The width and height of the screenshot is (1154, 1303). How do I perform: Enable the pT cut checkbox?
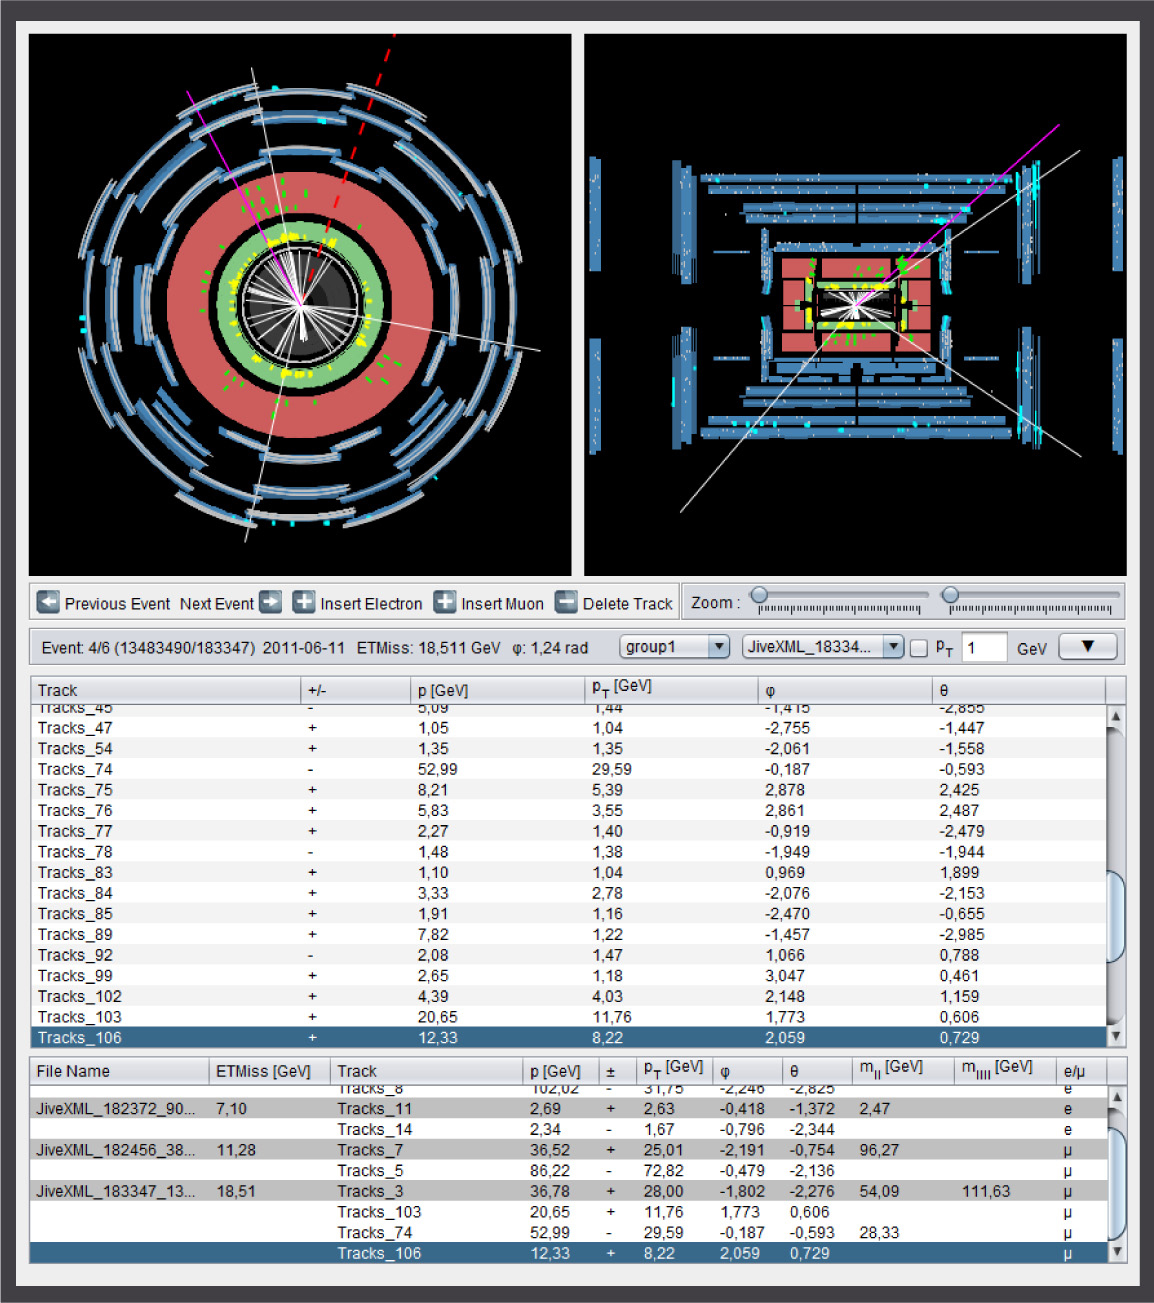click(x=917, y=647)
